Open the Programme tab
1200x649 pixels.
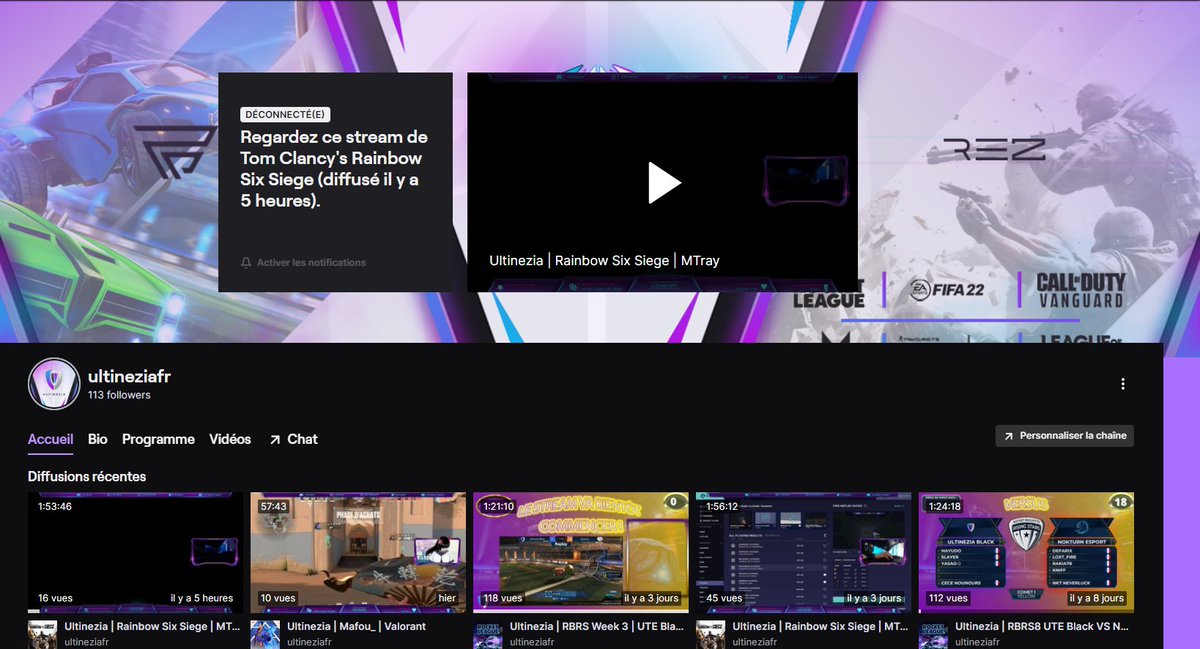pyautogui.click(x=158, y=439)
